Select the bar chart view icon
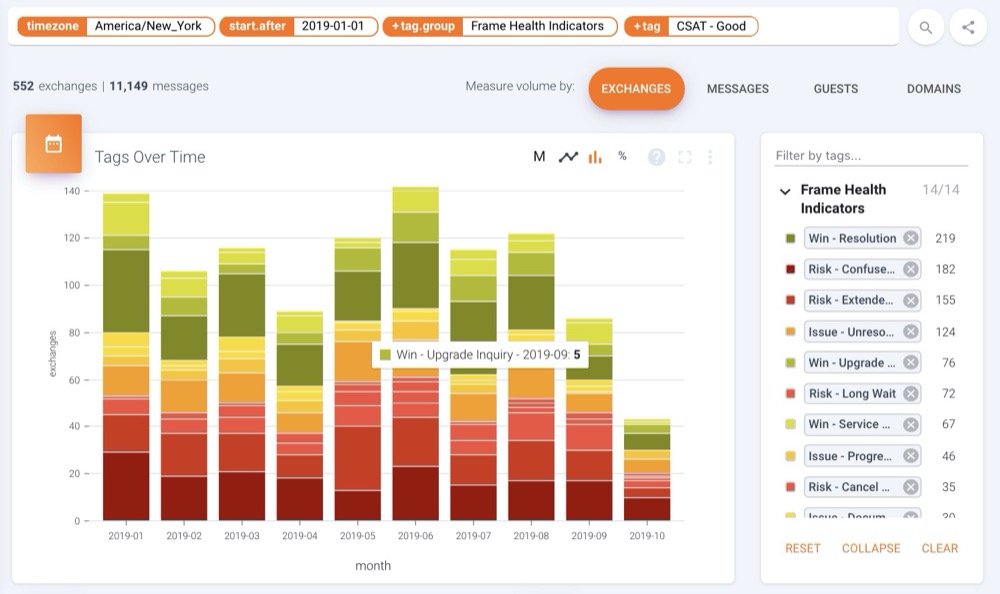This screenshot has height=594, width=1000. tap(595, 156)
